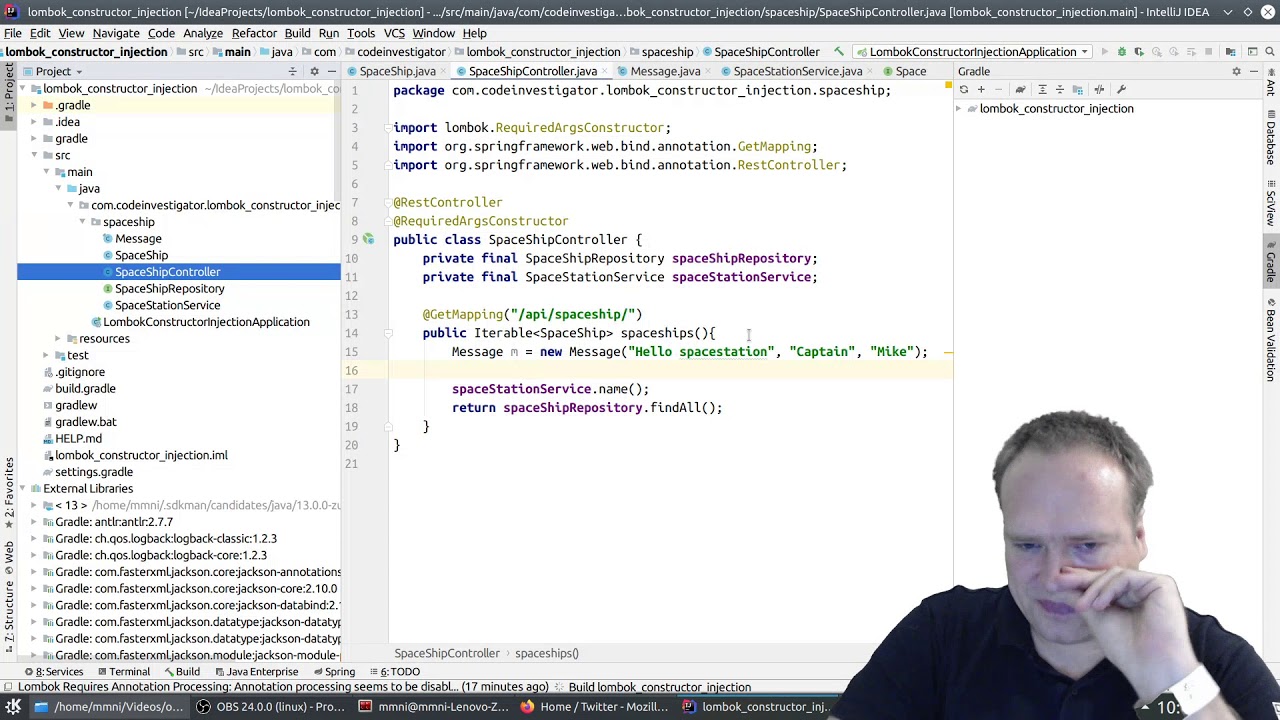Switch to the Message.java editor tab
This screenshot has height=720, width=1280.
pos(665,72)
